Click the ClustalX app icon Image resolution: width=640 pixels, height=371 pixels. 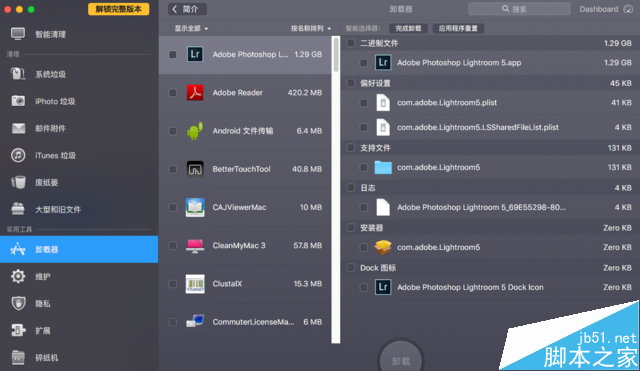pyautogui.click(x=195, y=284)
